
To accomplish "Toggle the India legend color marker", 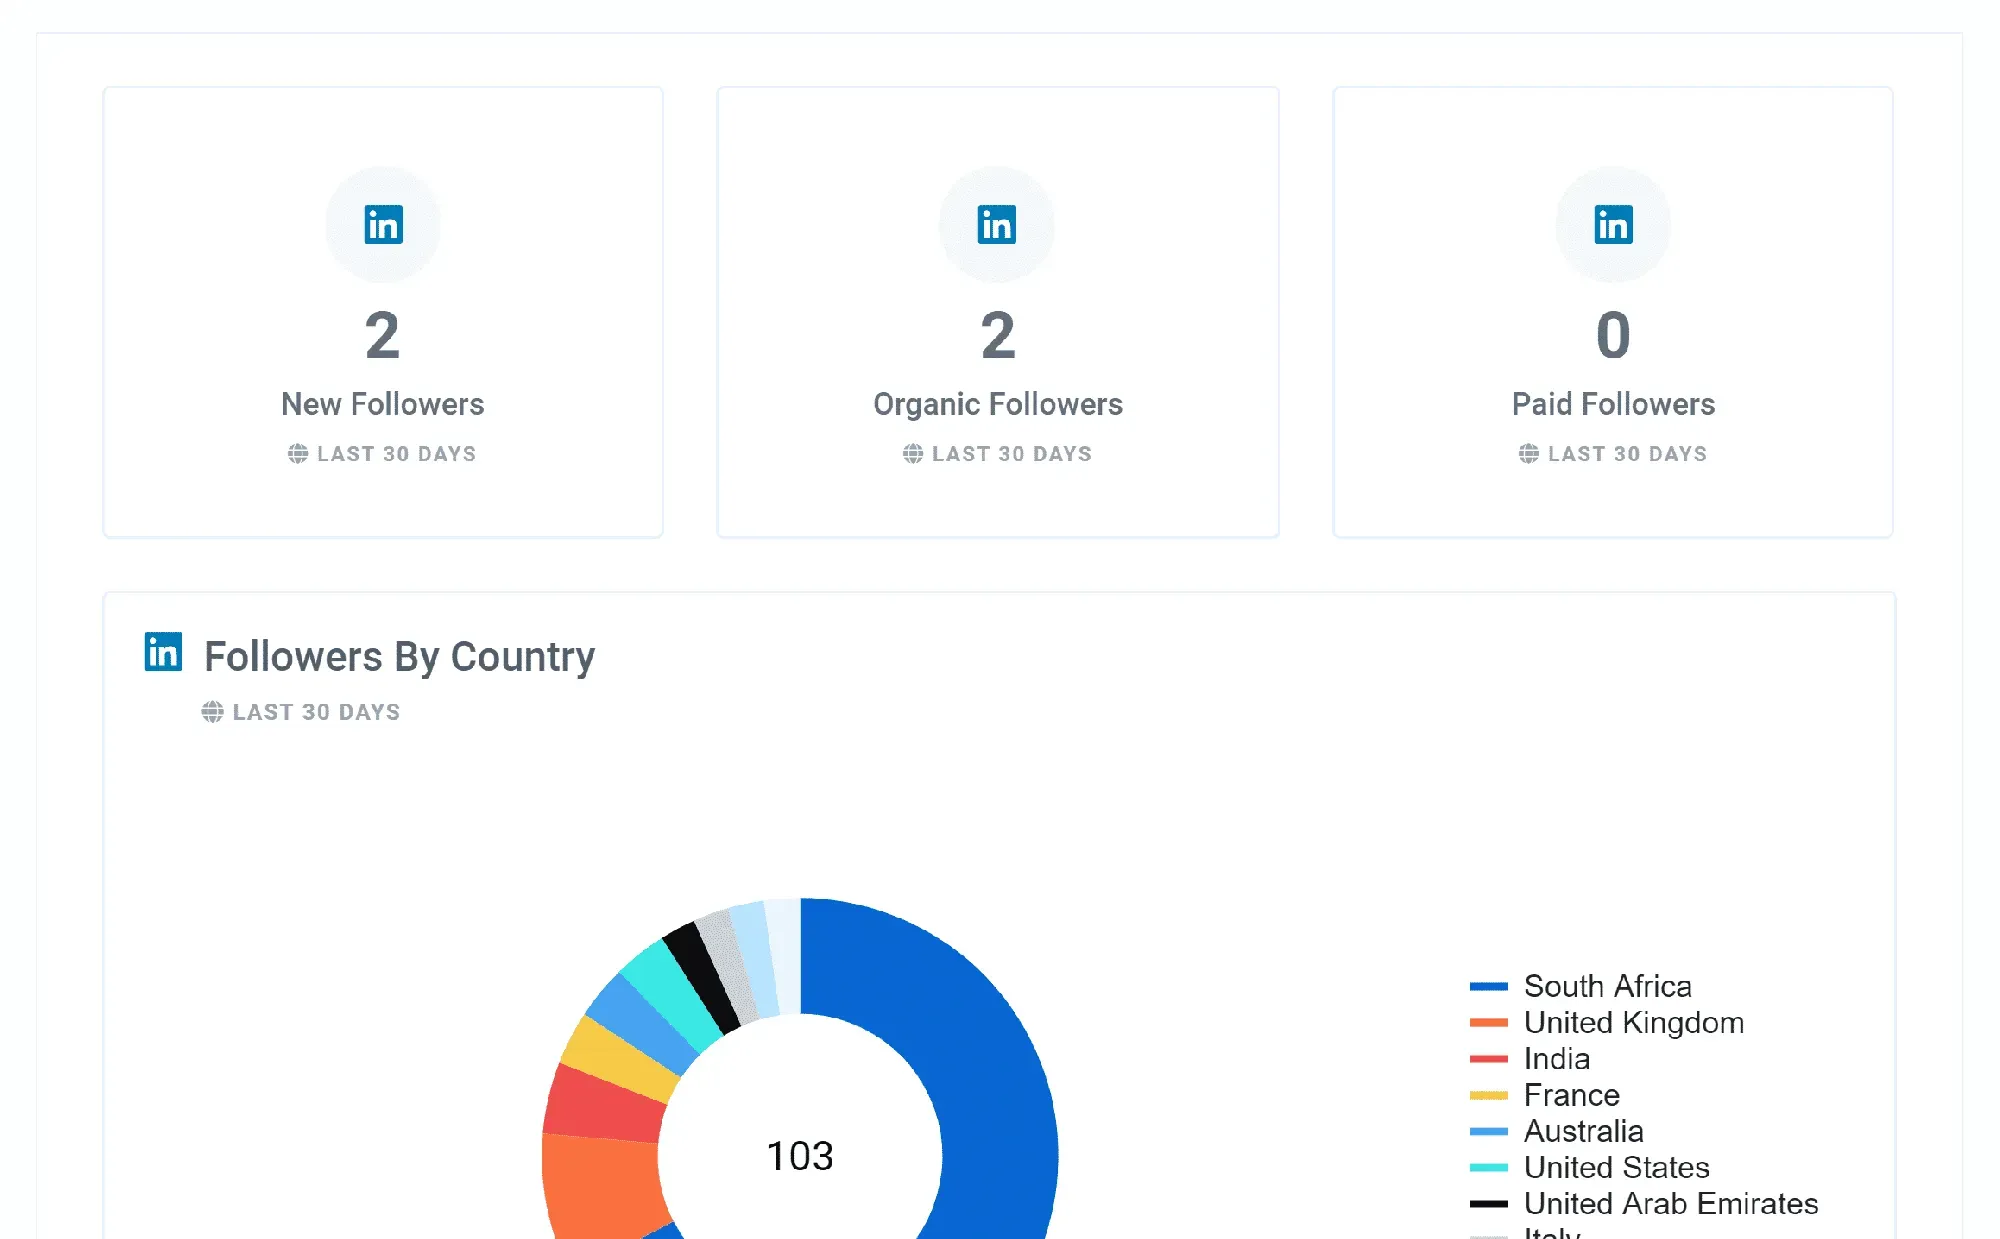I will coord(1489,1059).
